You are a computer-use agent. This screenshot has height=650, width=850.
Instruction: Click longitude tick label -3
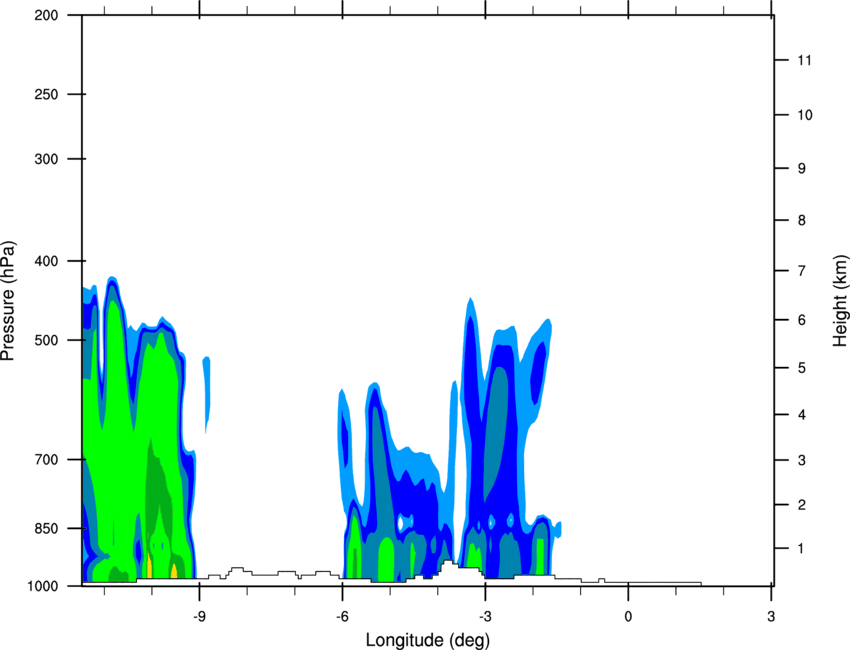[485, 617]
